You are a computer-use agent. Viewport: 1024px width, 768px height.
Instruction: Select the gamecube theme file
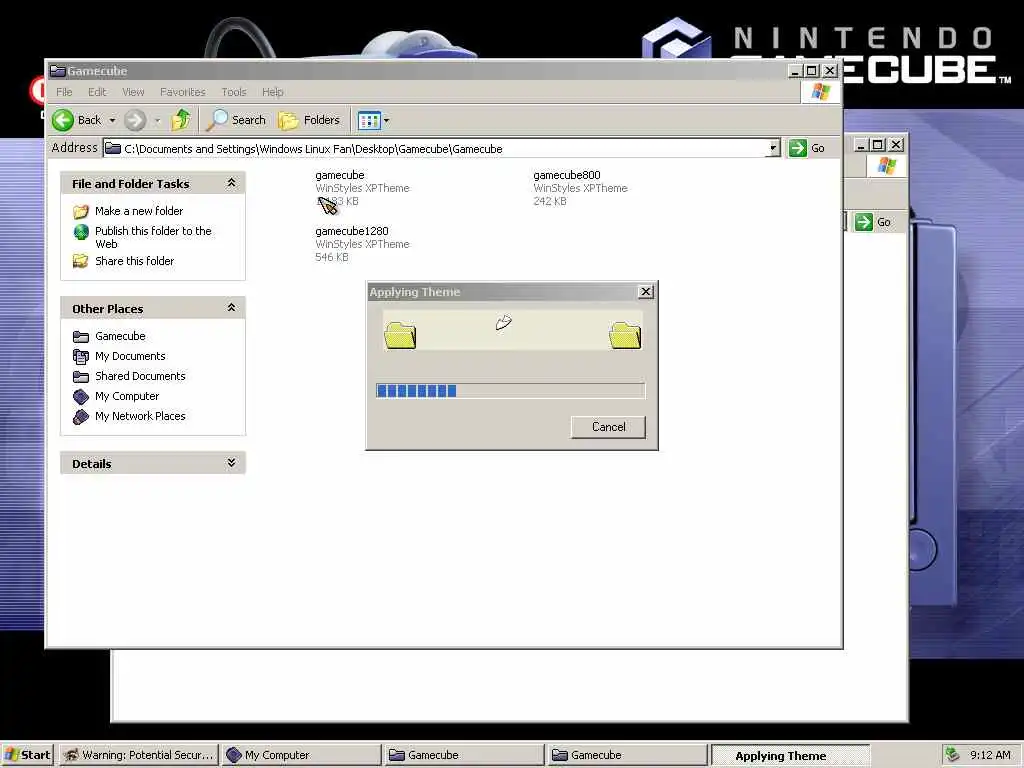tap(362, 188)
